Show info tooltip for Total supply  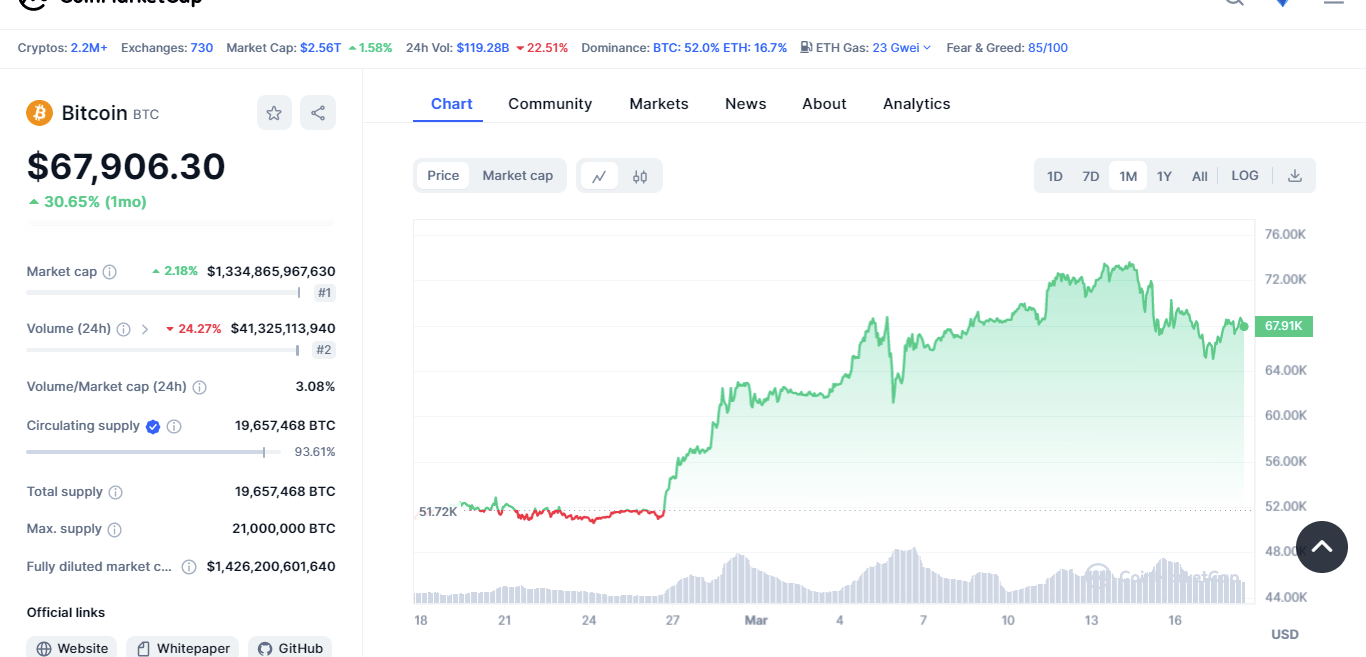point(115,492)
